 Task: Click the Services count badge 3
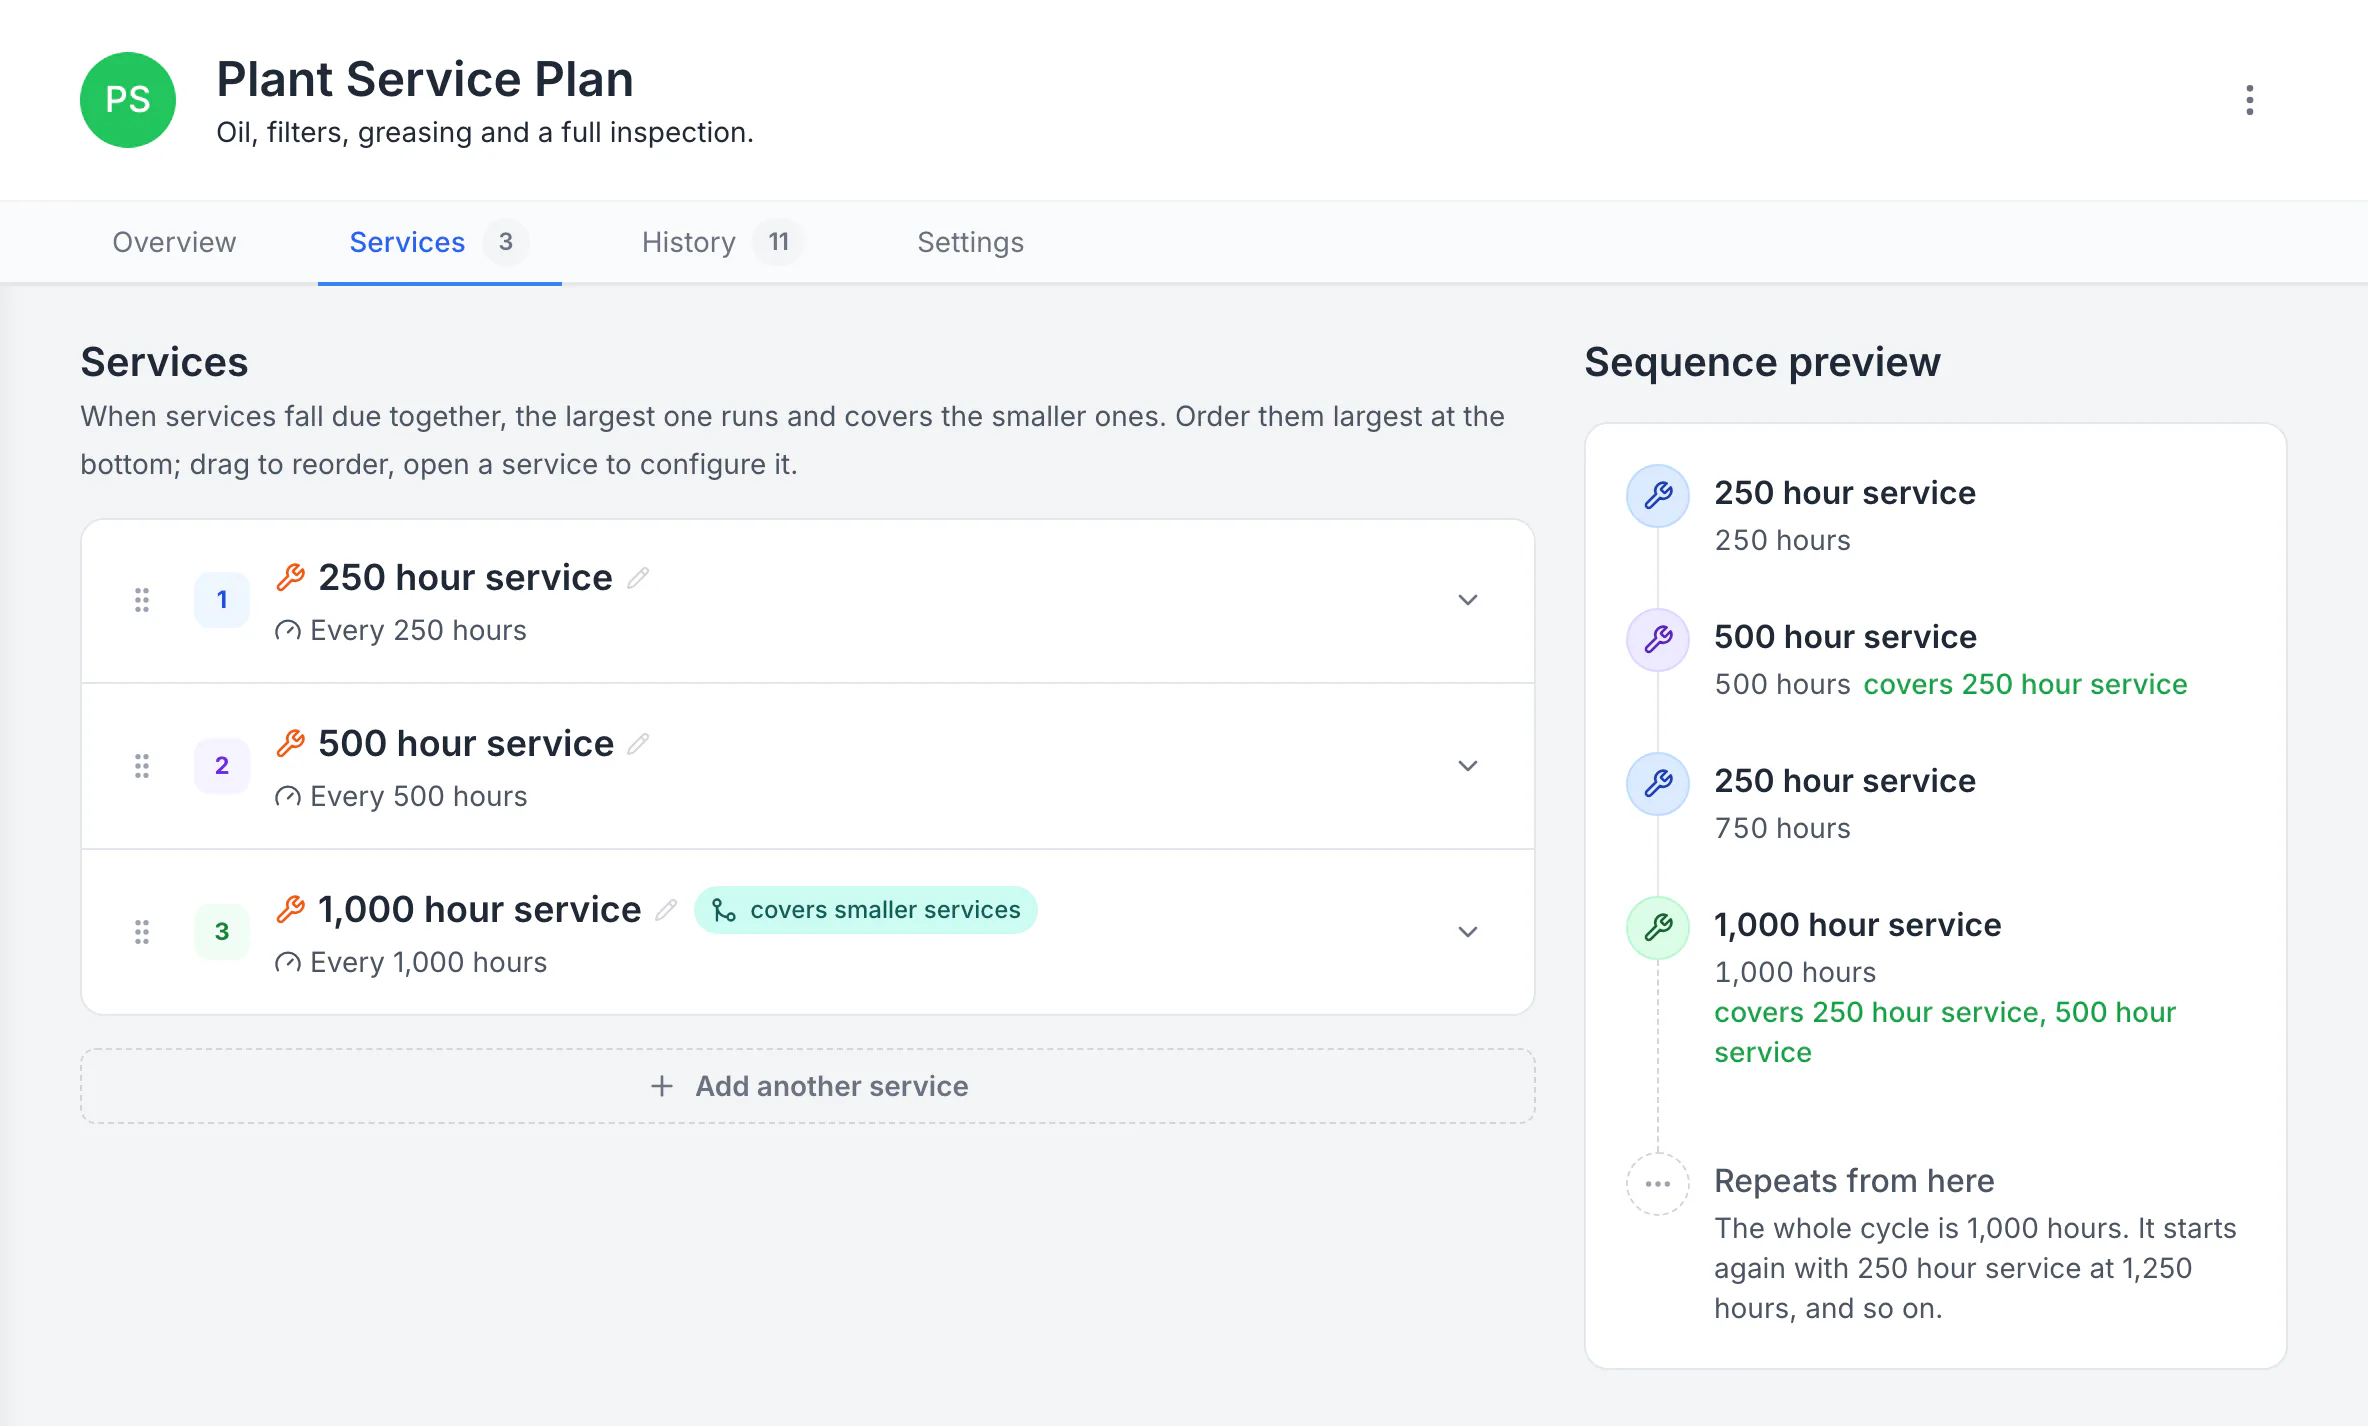pos(506,242)
